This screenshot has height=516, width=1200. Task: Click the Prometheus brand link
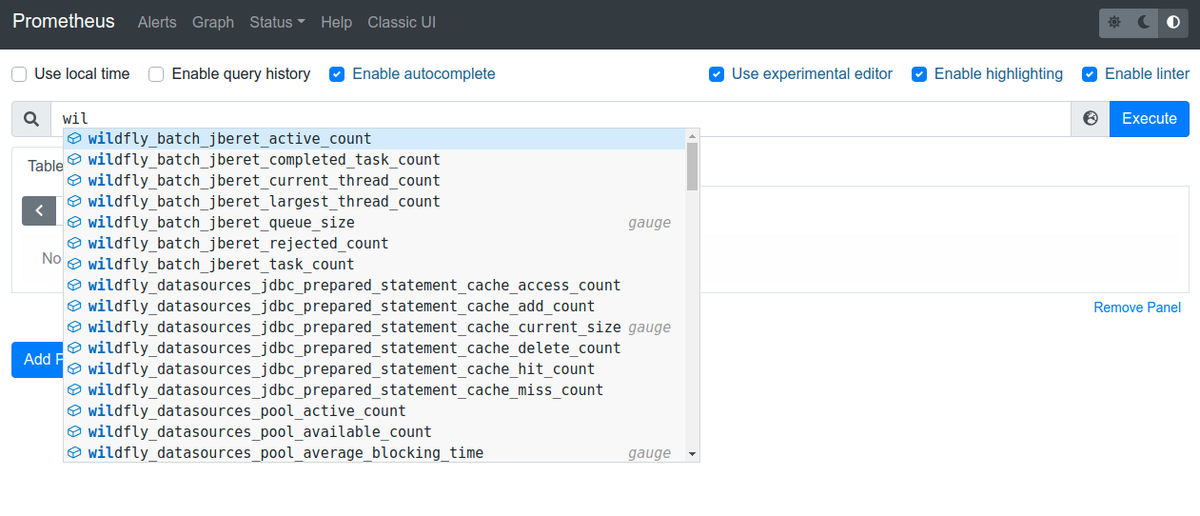click(x=63, y=21)
